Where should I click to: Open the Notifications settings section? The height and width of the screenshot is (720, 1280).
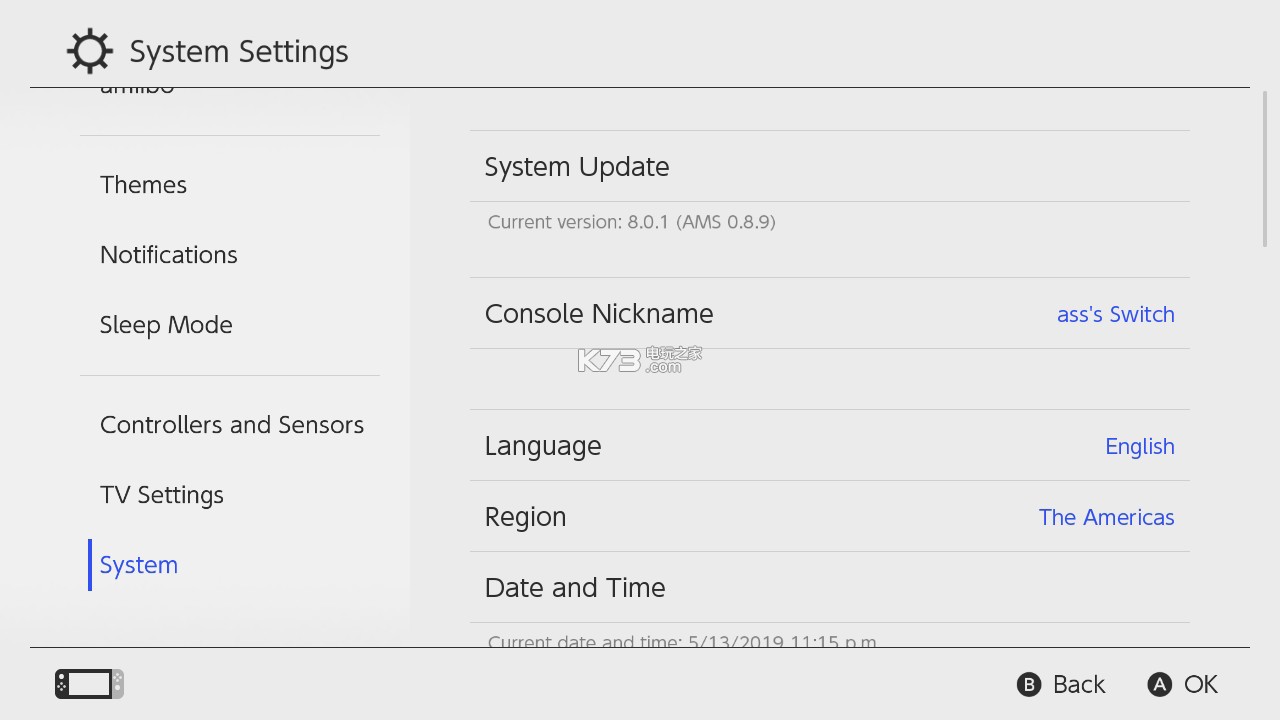[168, 255]
